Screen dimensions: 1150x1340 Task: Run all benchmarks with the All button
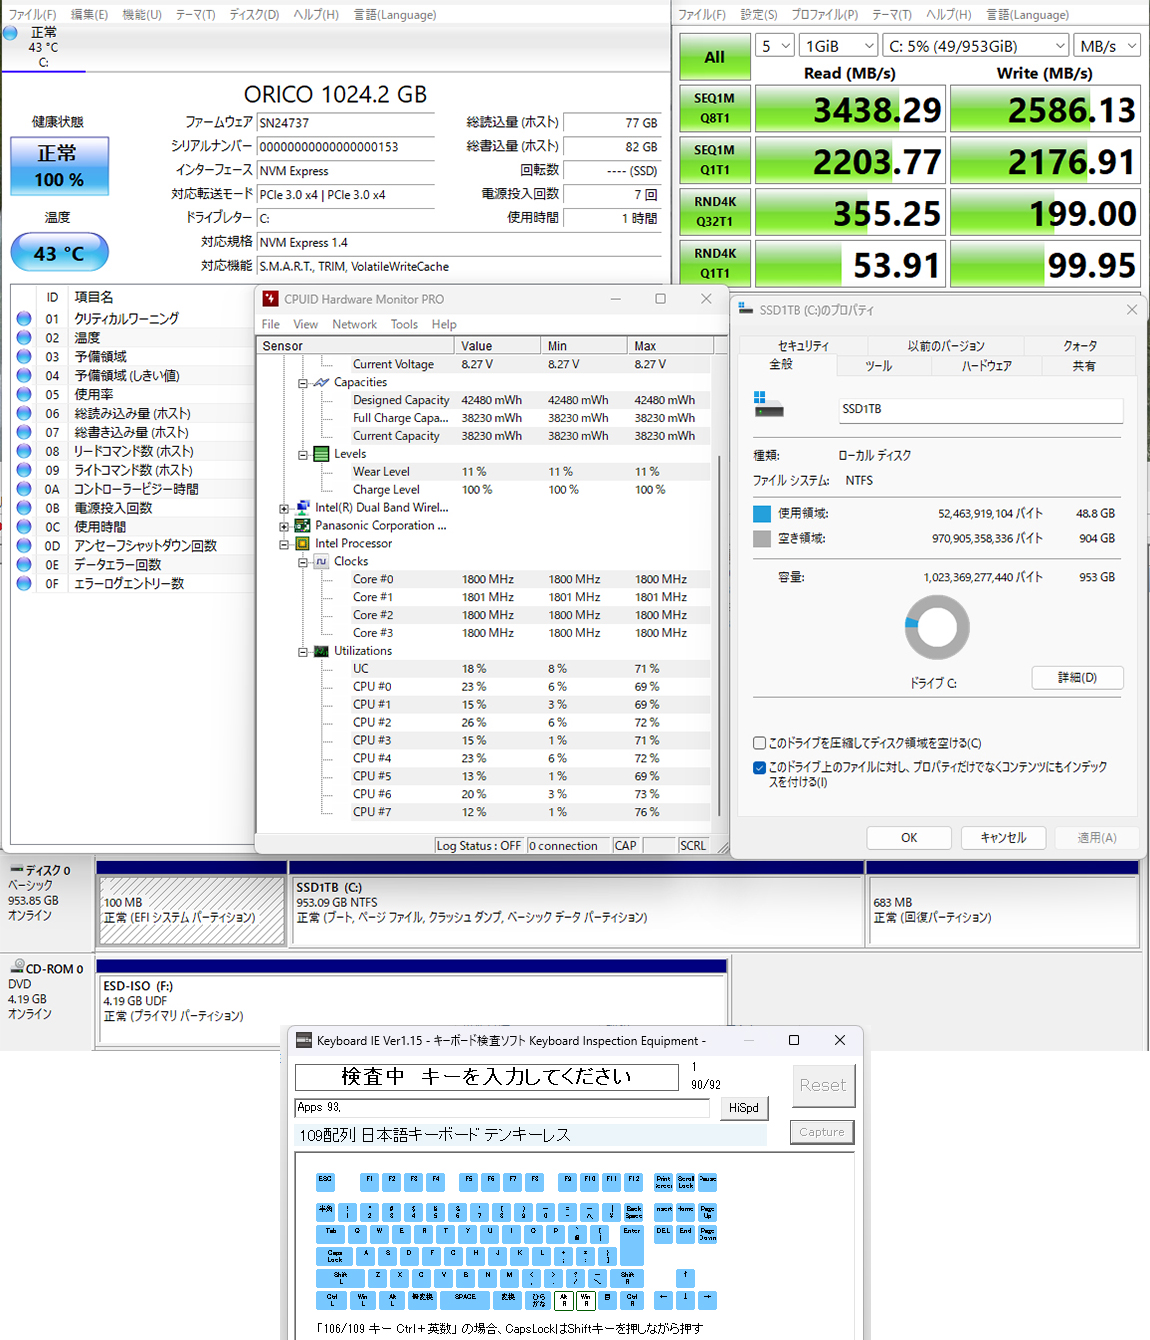pos(714,57)
